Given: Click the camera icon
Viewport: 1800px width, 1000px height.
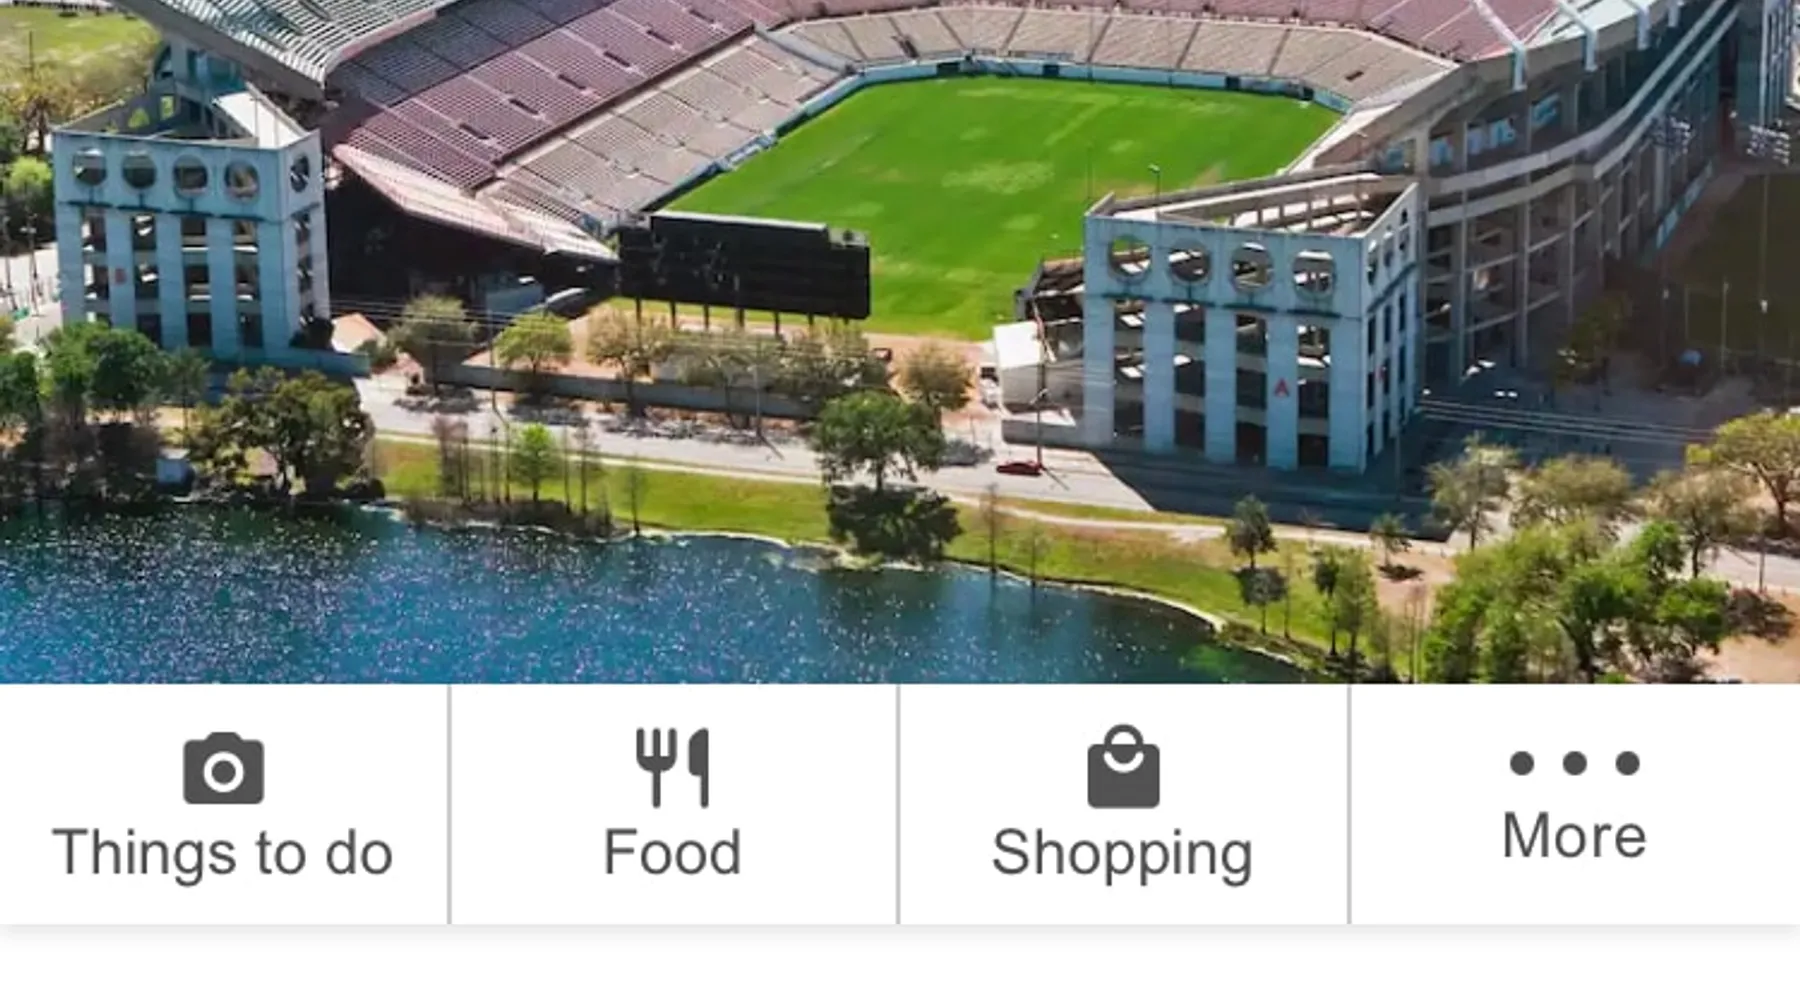Looking at the screenshot, I should point(223,768).
